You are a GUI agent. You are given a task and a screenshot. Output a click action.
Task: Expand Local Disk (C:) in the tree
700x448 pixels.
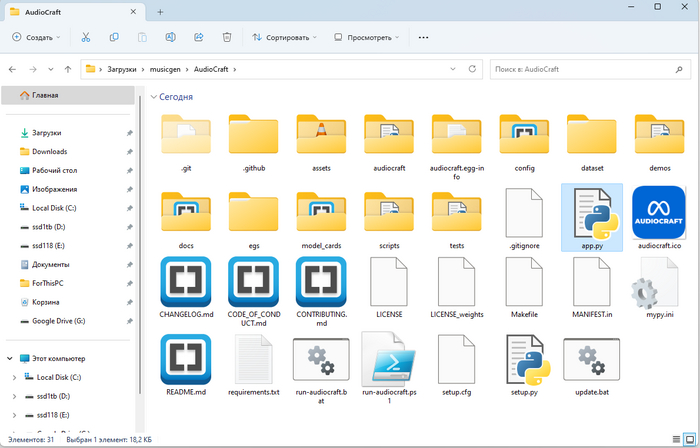[13, 377]
